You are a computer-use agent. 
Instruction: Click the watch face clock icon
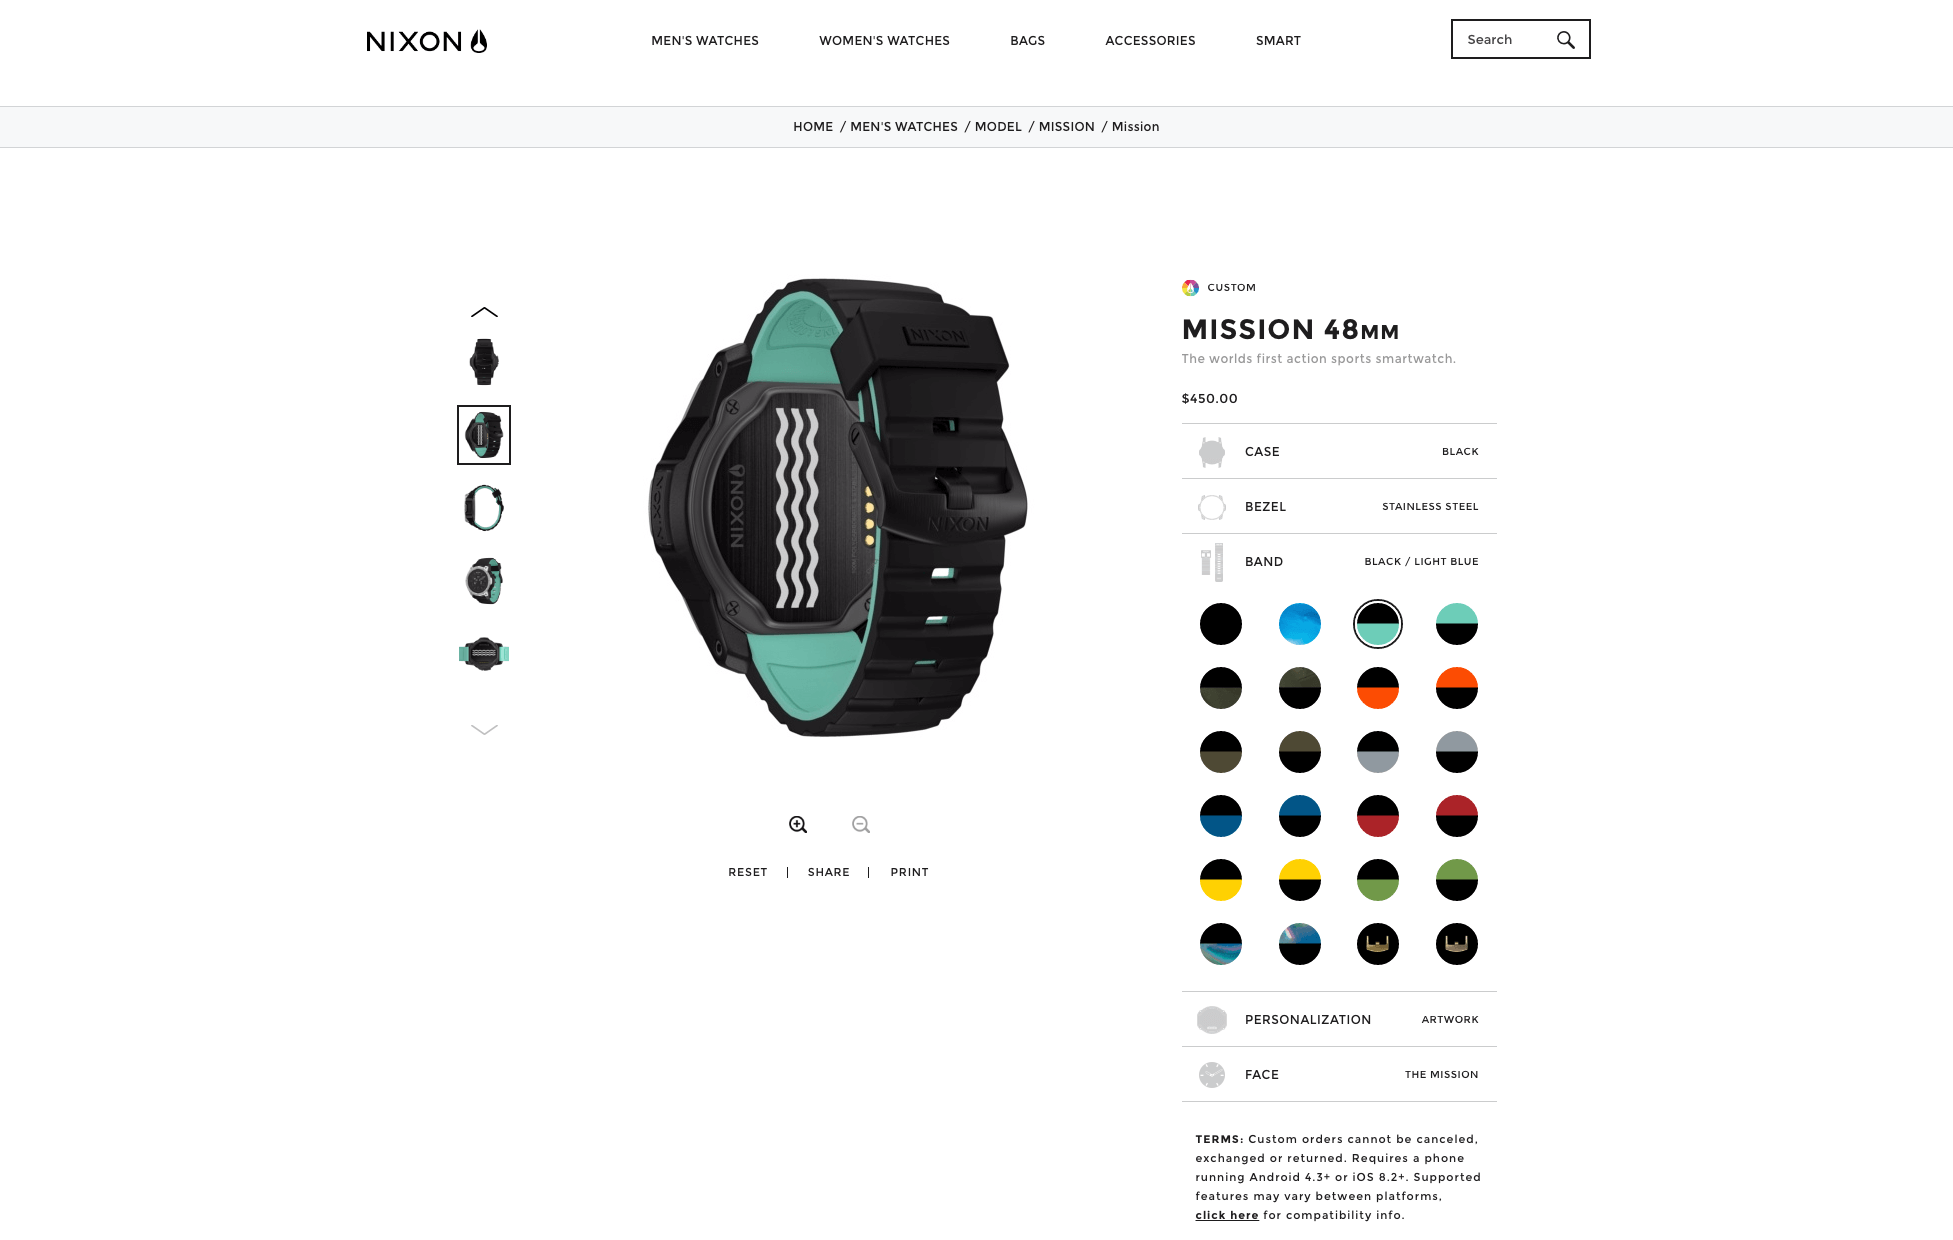pyautogui.click(x=1212, y=1075)
